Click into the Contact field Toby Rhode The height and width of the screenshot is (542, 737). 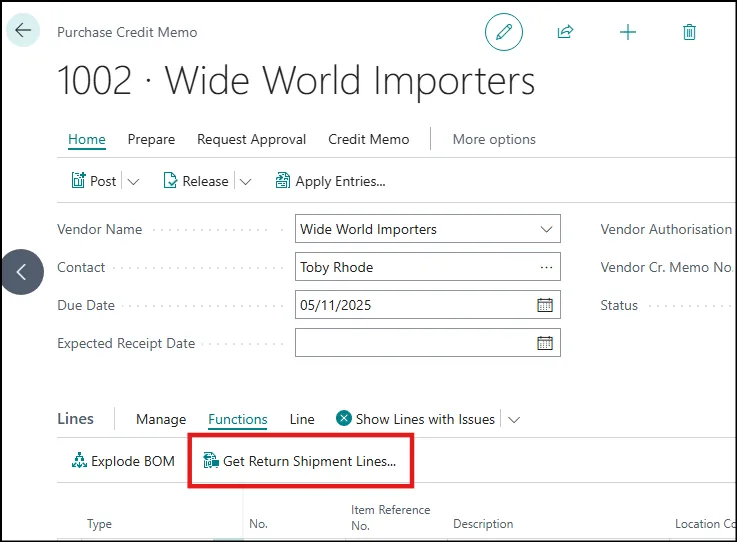(x=428, y=267)
